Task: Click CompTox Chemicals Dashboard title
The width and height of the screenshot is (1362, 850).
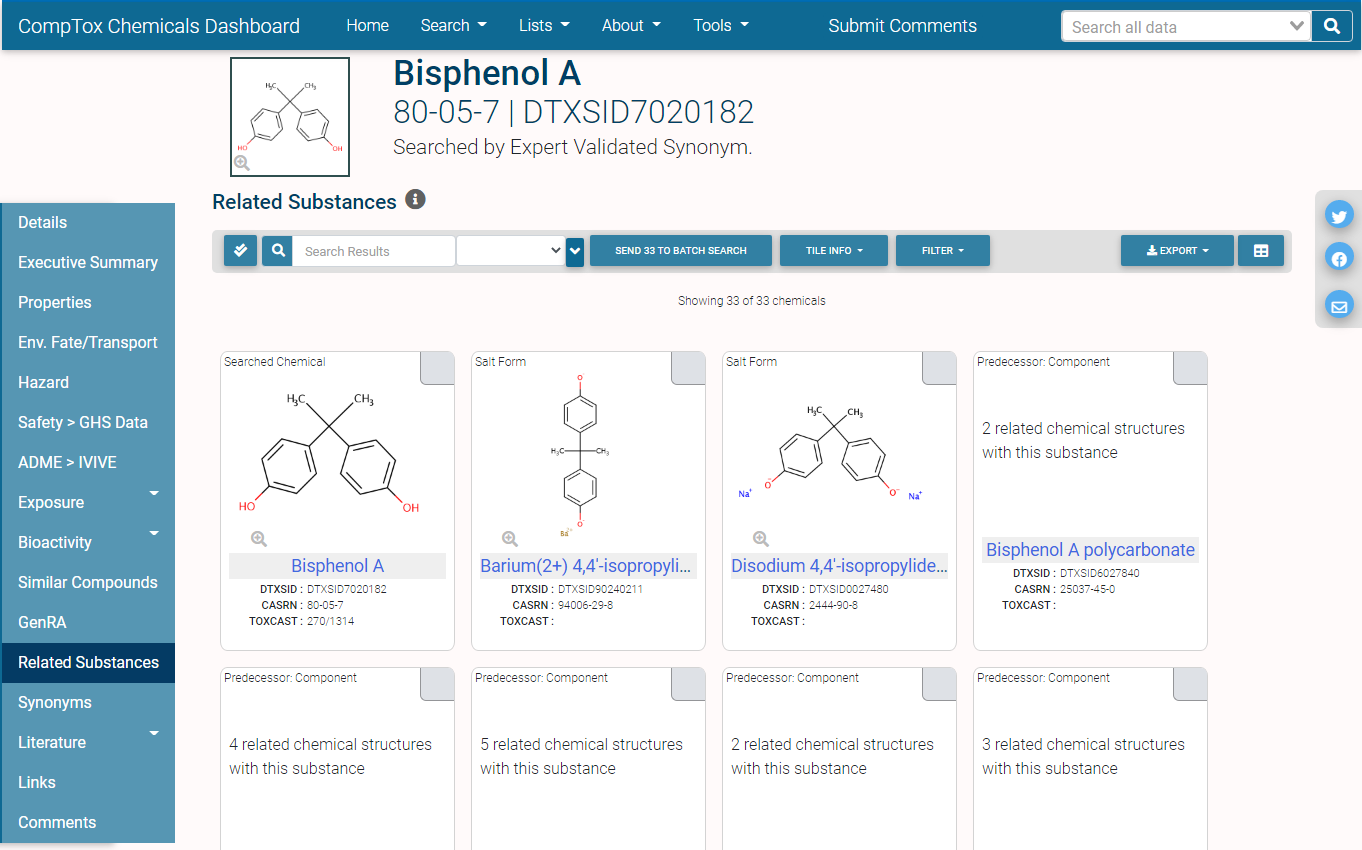Action: [x=159, y=26]
